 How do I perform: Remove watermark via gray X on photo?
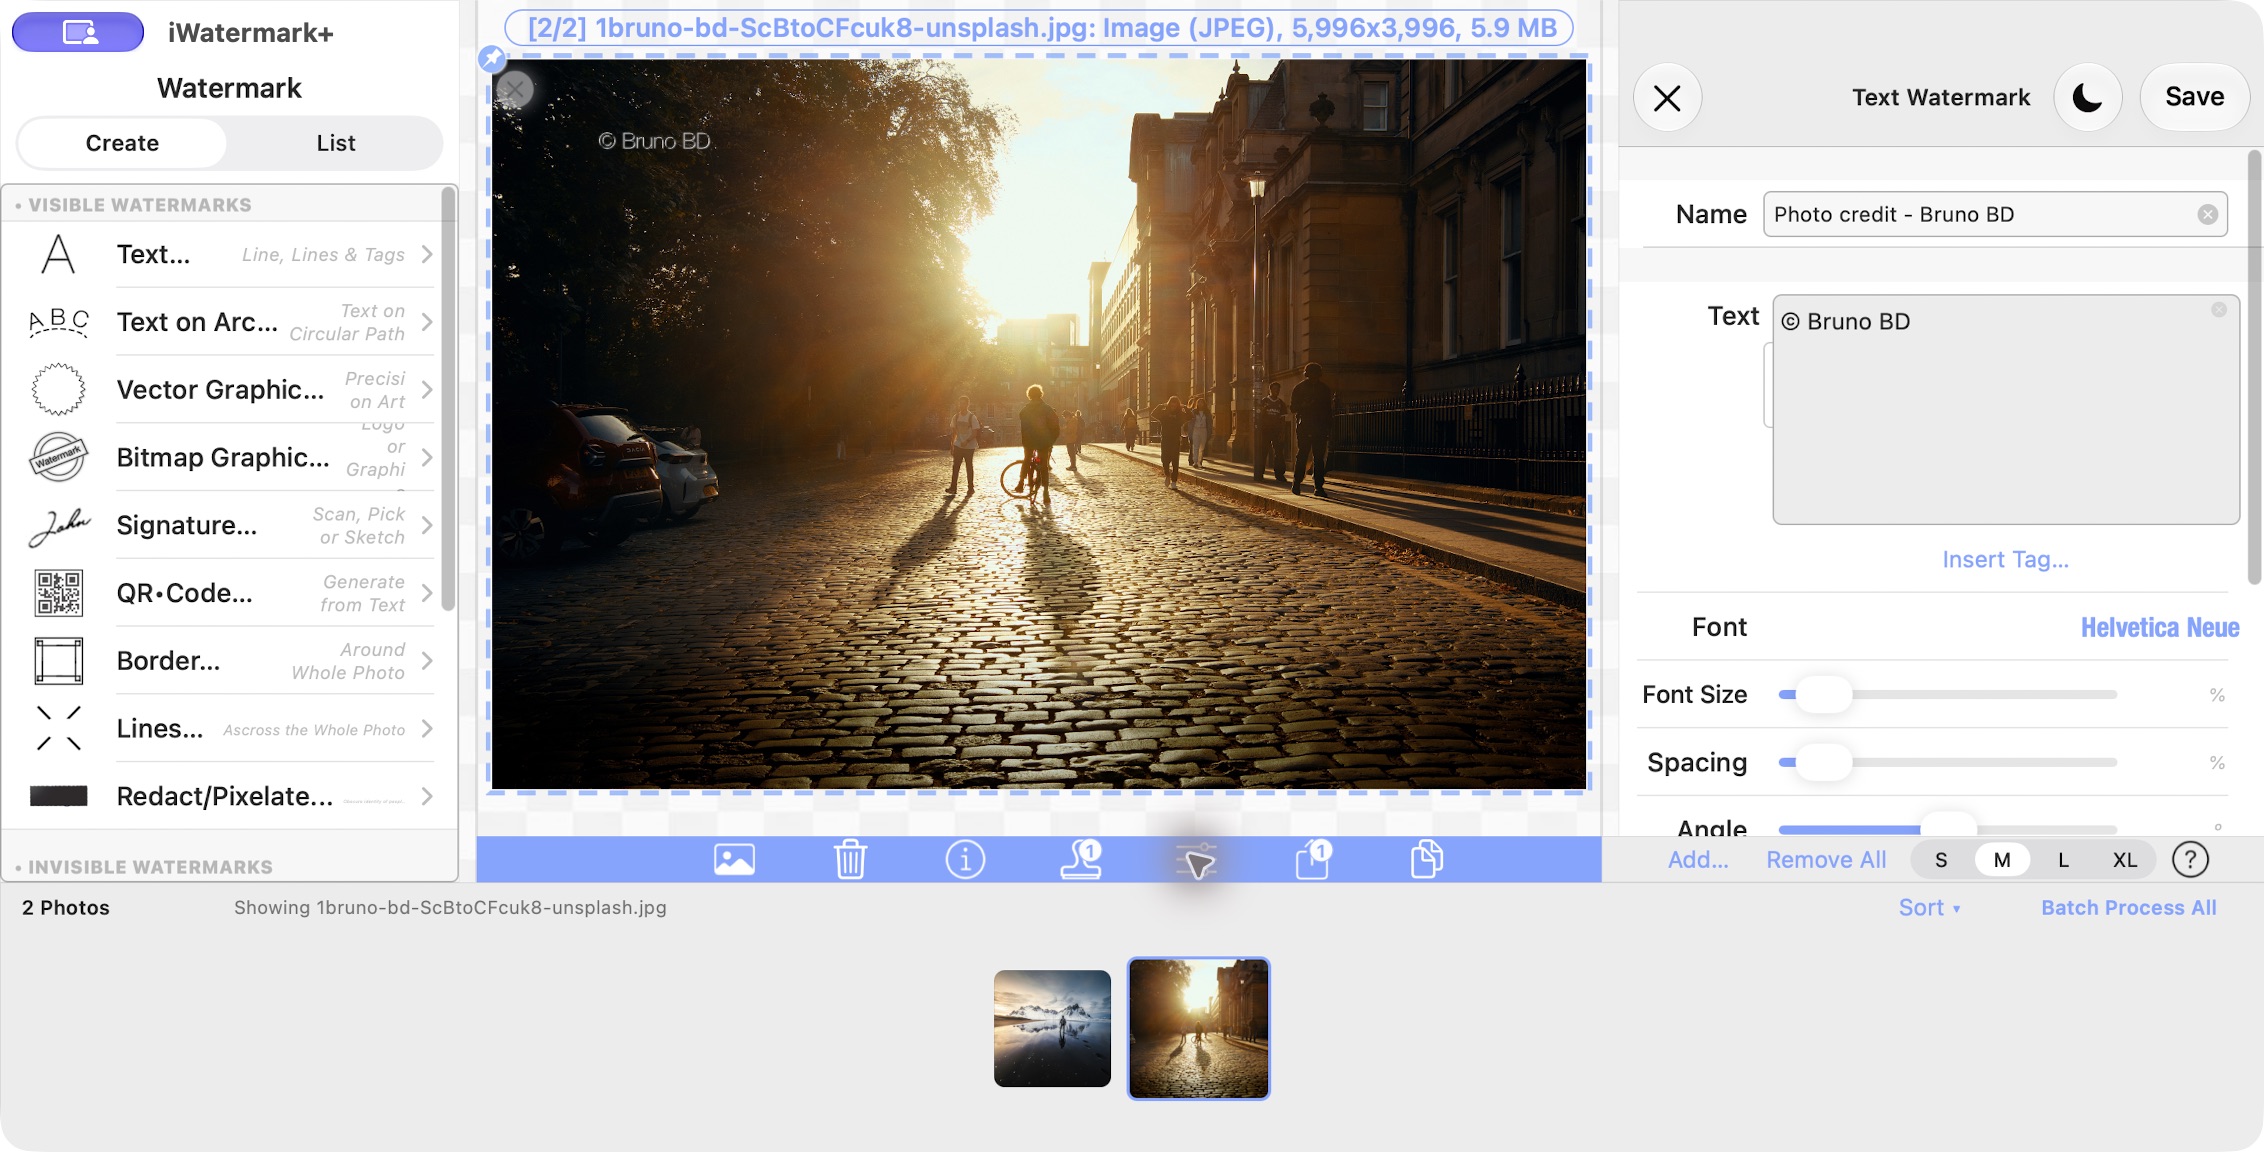click(515, 90)
